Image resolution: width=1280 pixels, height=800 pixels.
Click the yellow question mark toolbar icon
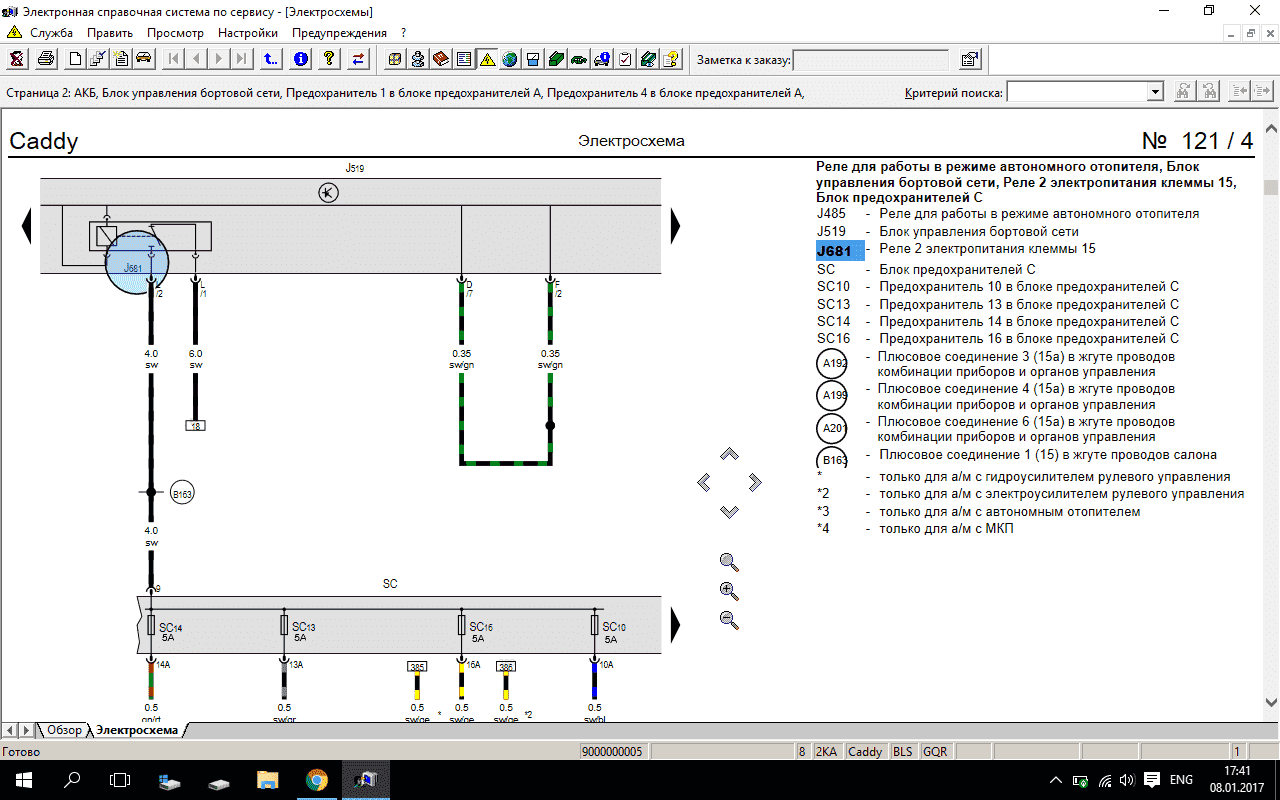(x=329, y=59)
